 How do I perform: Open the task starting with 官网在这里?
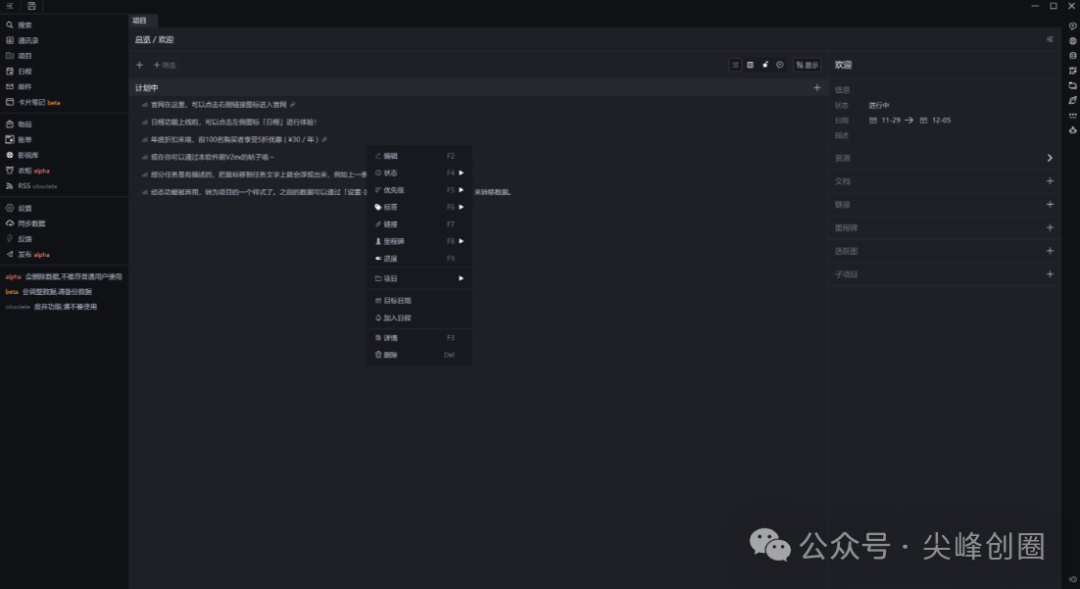pyautogui.click(x=218, y=105)
